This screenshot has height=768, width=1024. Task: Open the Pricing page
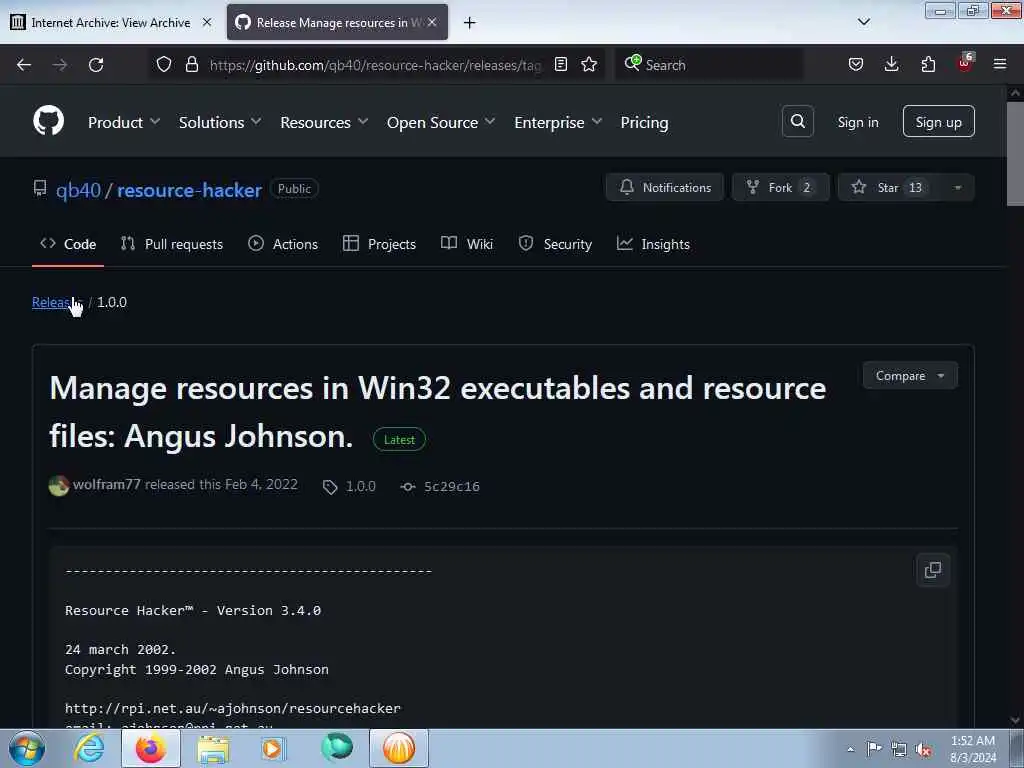coord(645,122)
